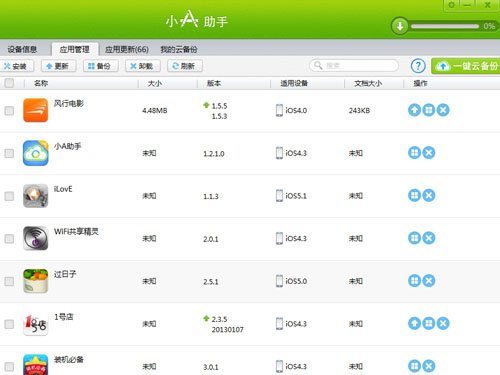Click the uninstall icon for 装机必备
Screen dimensions: 500x375
(x=429, y=366)
